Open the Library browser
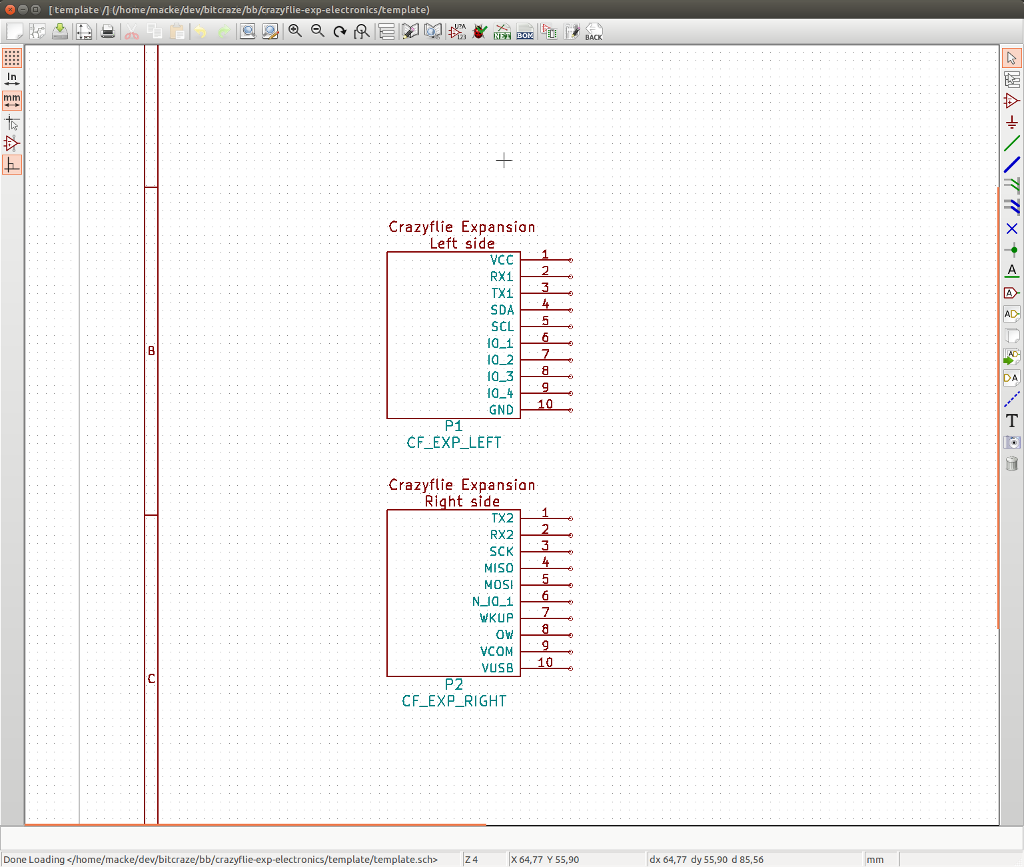The width and height of the screenshot is (1024, 867). point(433,31)
